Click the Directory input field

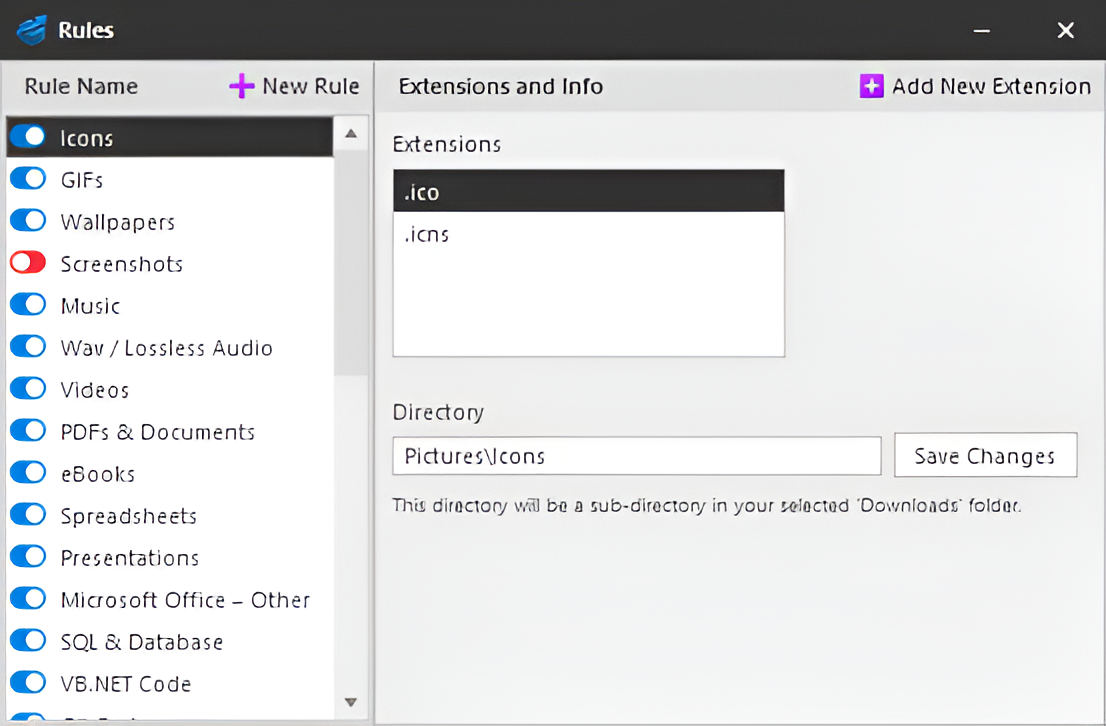(637, 456)
